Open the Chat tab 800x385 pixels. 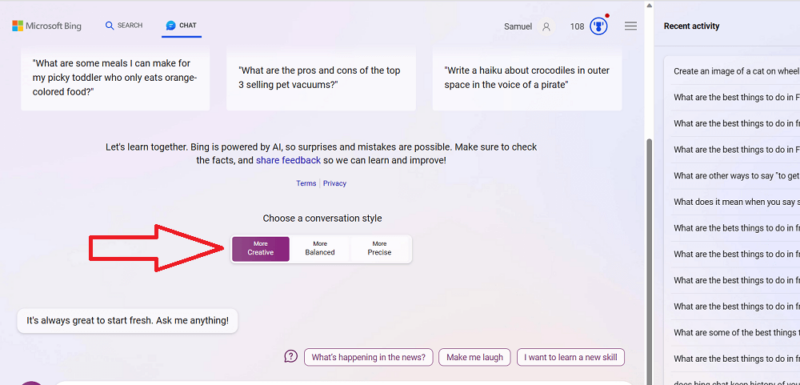[181, 25]
